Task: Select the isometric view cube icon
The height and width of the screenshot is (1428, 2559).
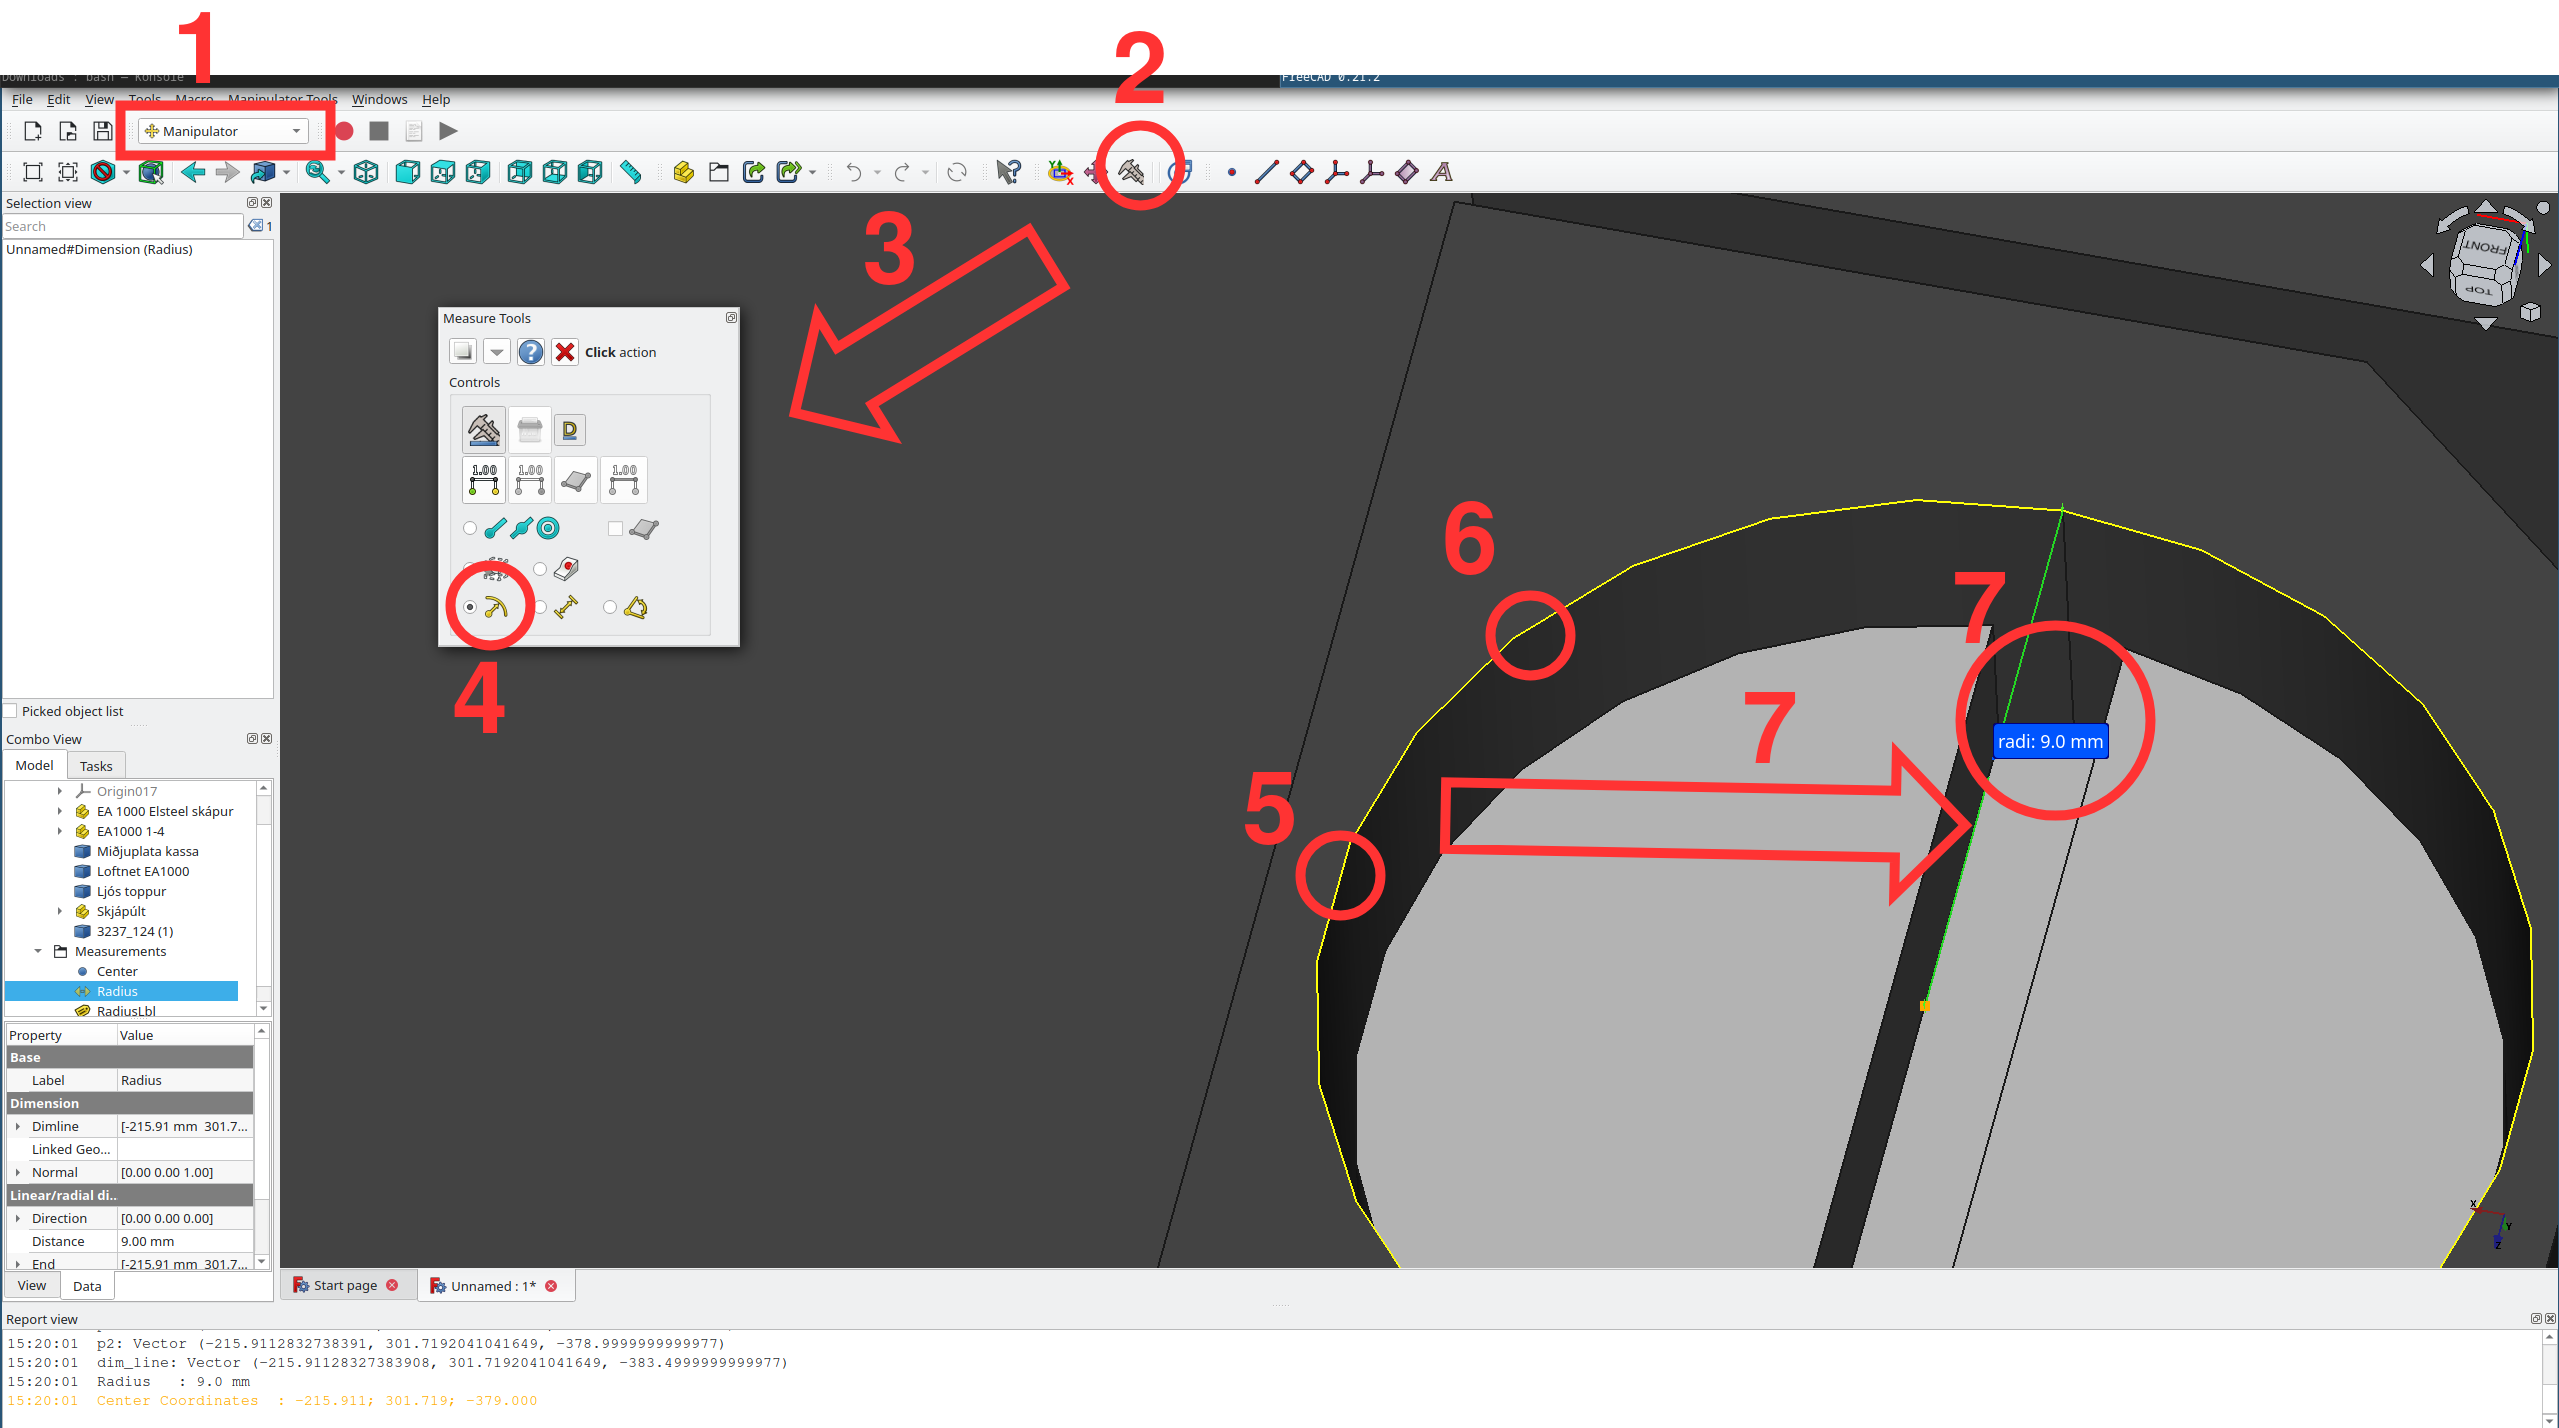Action: (366, 172)
